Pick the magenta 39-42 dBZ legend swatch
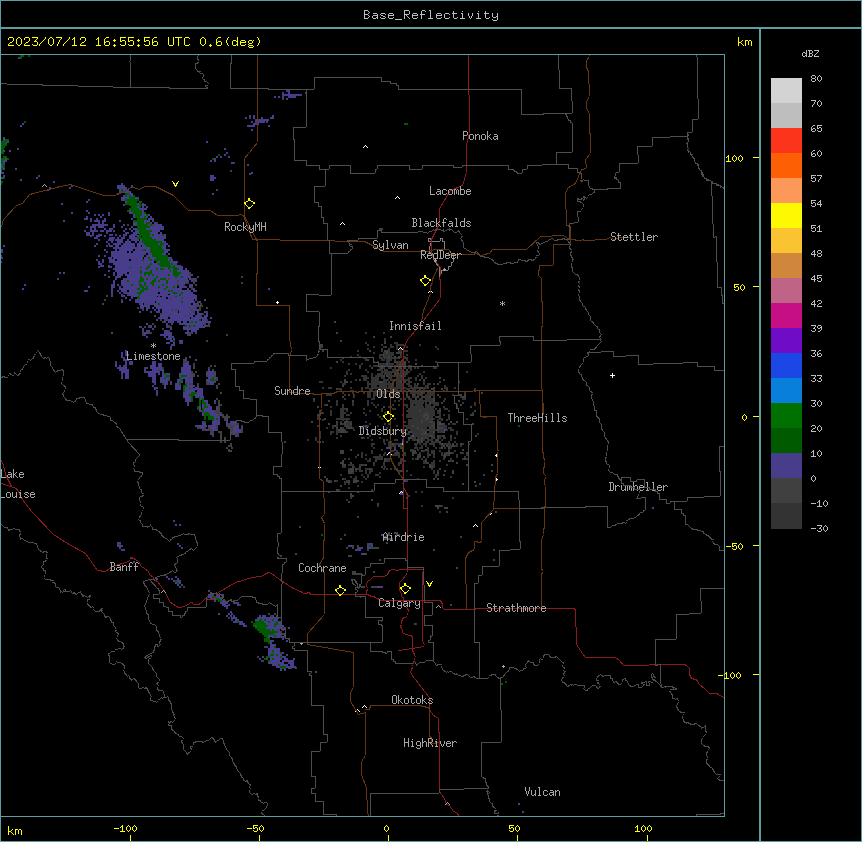The width and height of the screenshot is (862, 842). point(786,315)
